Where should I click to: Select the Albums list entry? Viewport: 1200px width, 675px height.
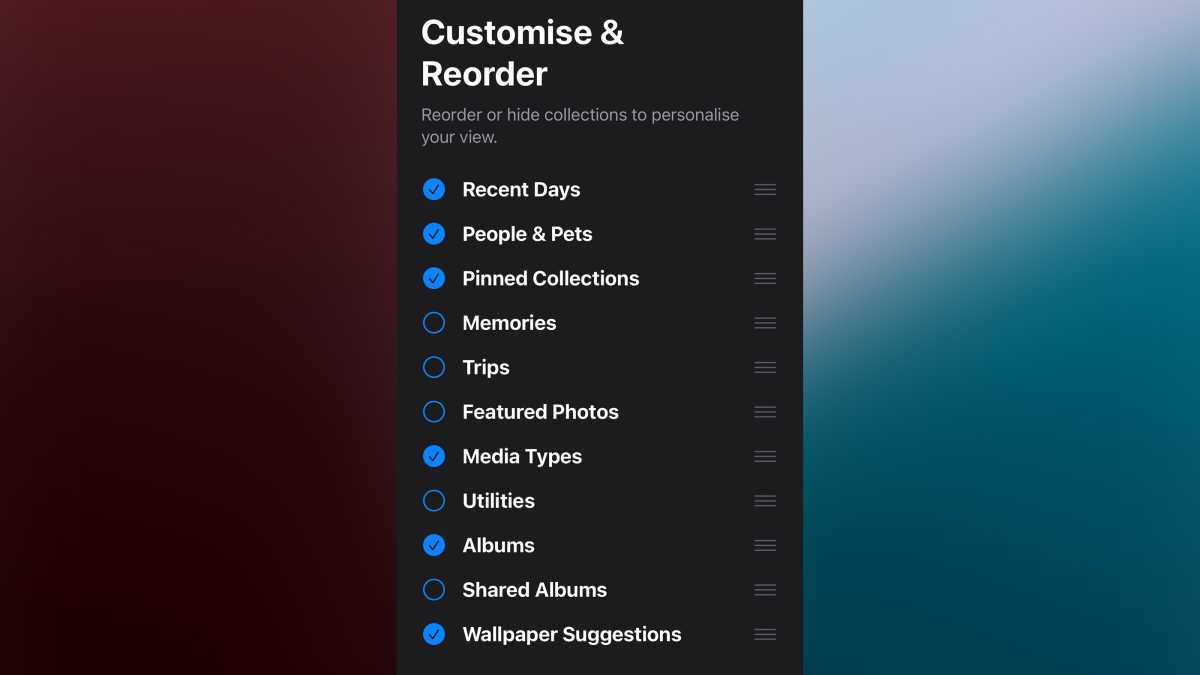click(x=498, y=545)
